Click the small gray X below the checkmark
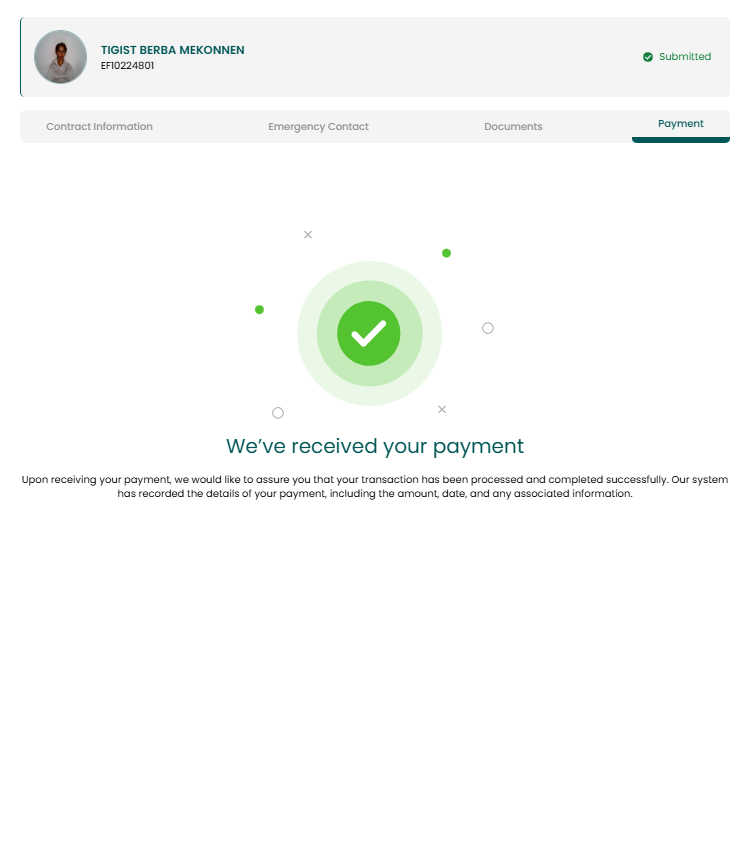Viewport: 749px width, 865px height. pos(442,409)
